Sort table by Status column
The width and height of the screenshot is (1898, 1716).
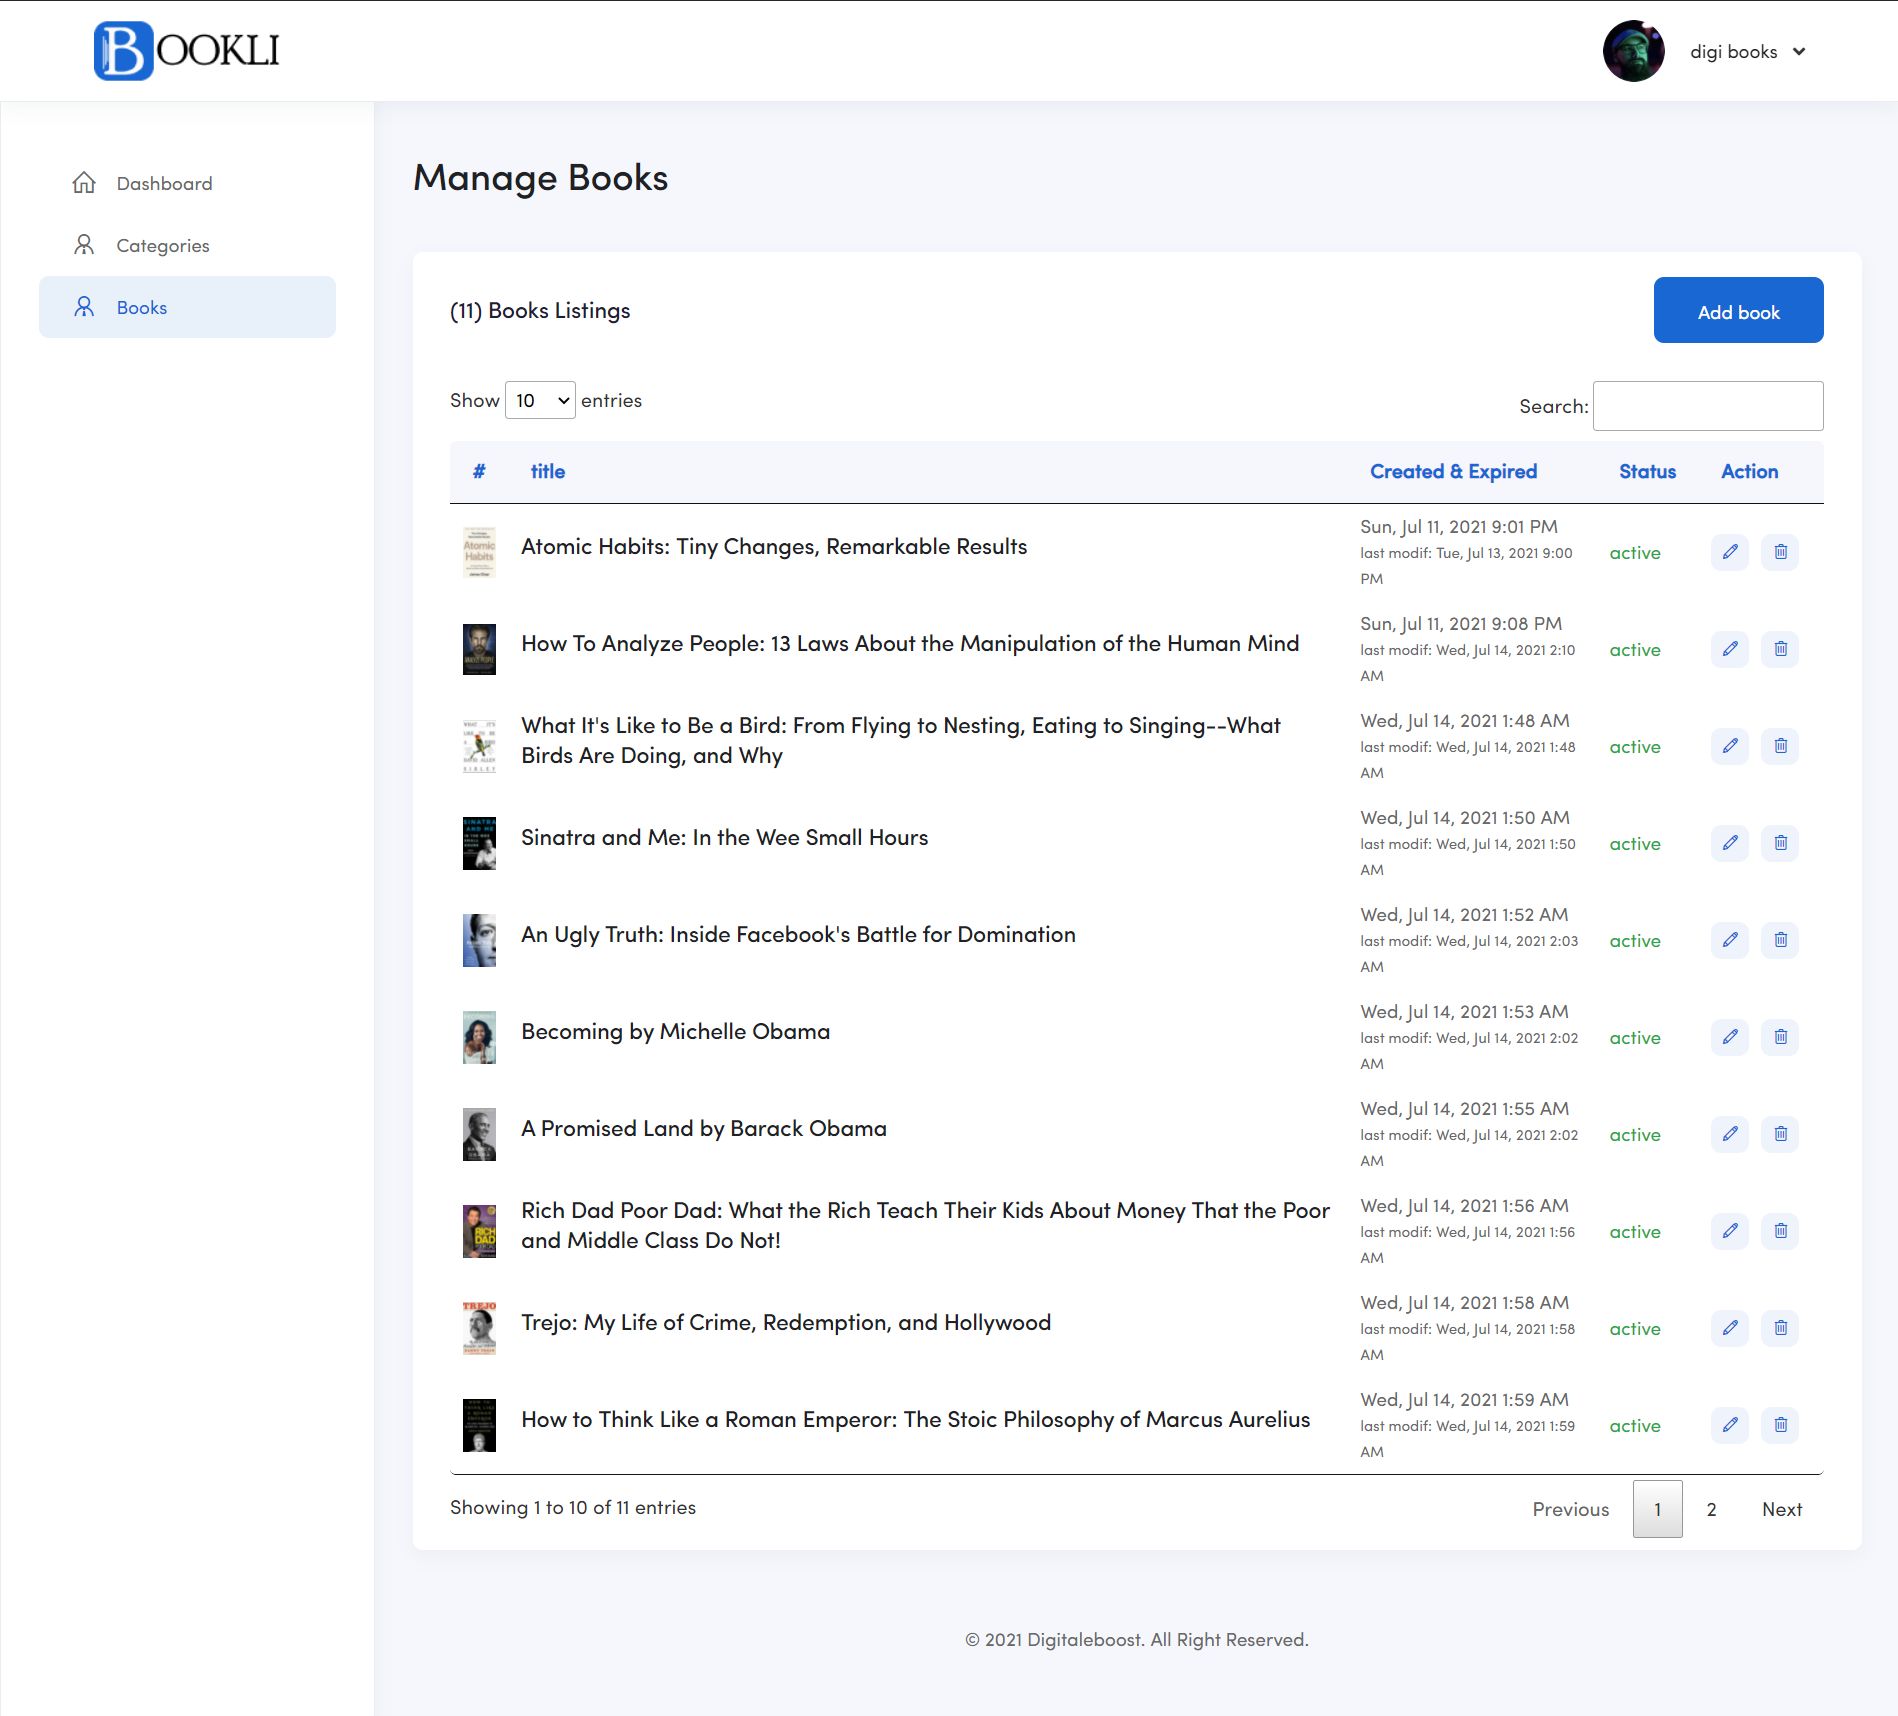(x=1647, y=471)
